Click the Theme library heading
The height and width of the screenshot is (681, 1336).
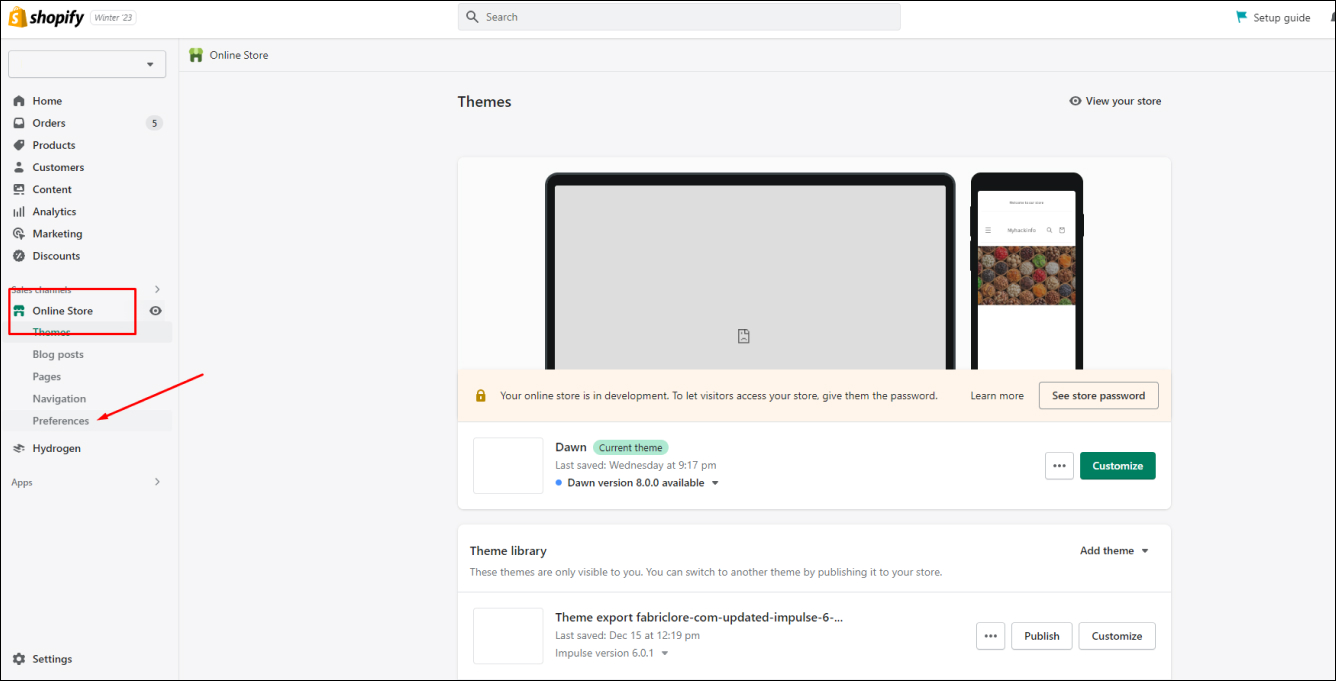tap(508, 551)
